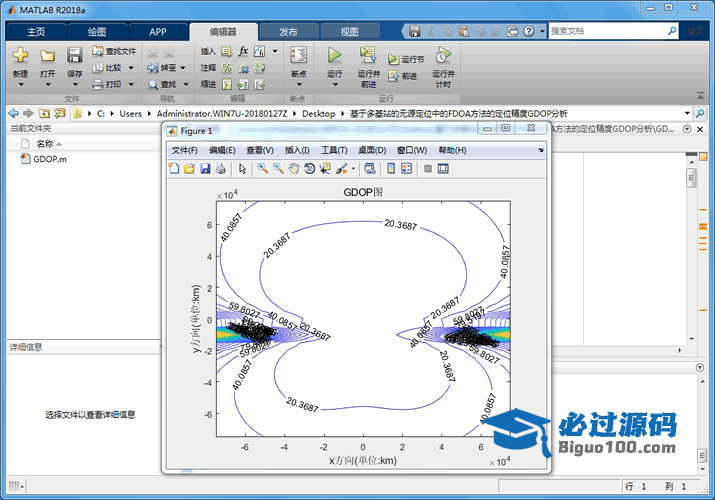Click 查找文件 (Find Files) button
This screenshot has height=500, width=715.
(114, 51)
